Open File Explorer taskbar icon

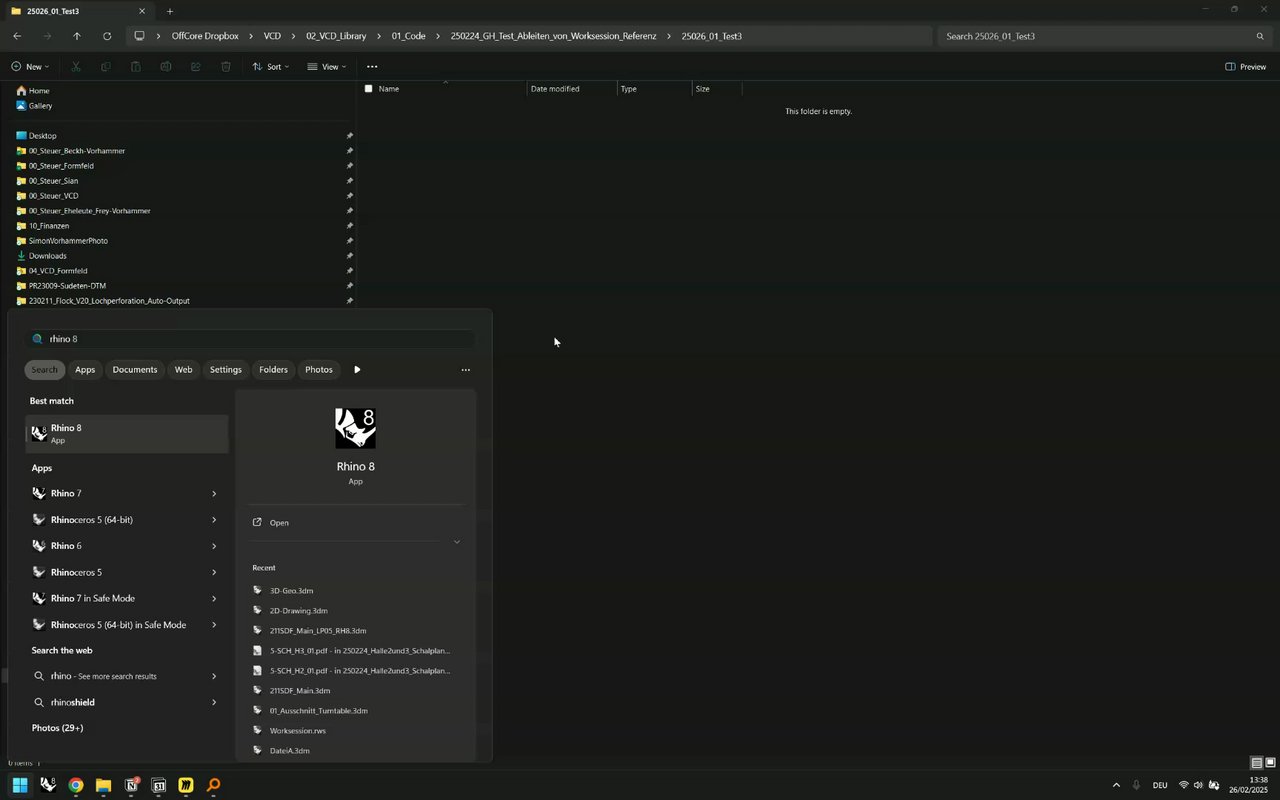(103, 785)
